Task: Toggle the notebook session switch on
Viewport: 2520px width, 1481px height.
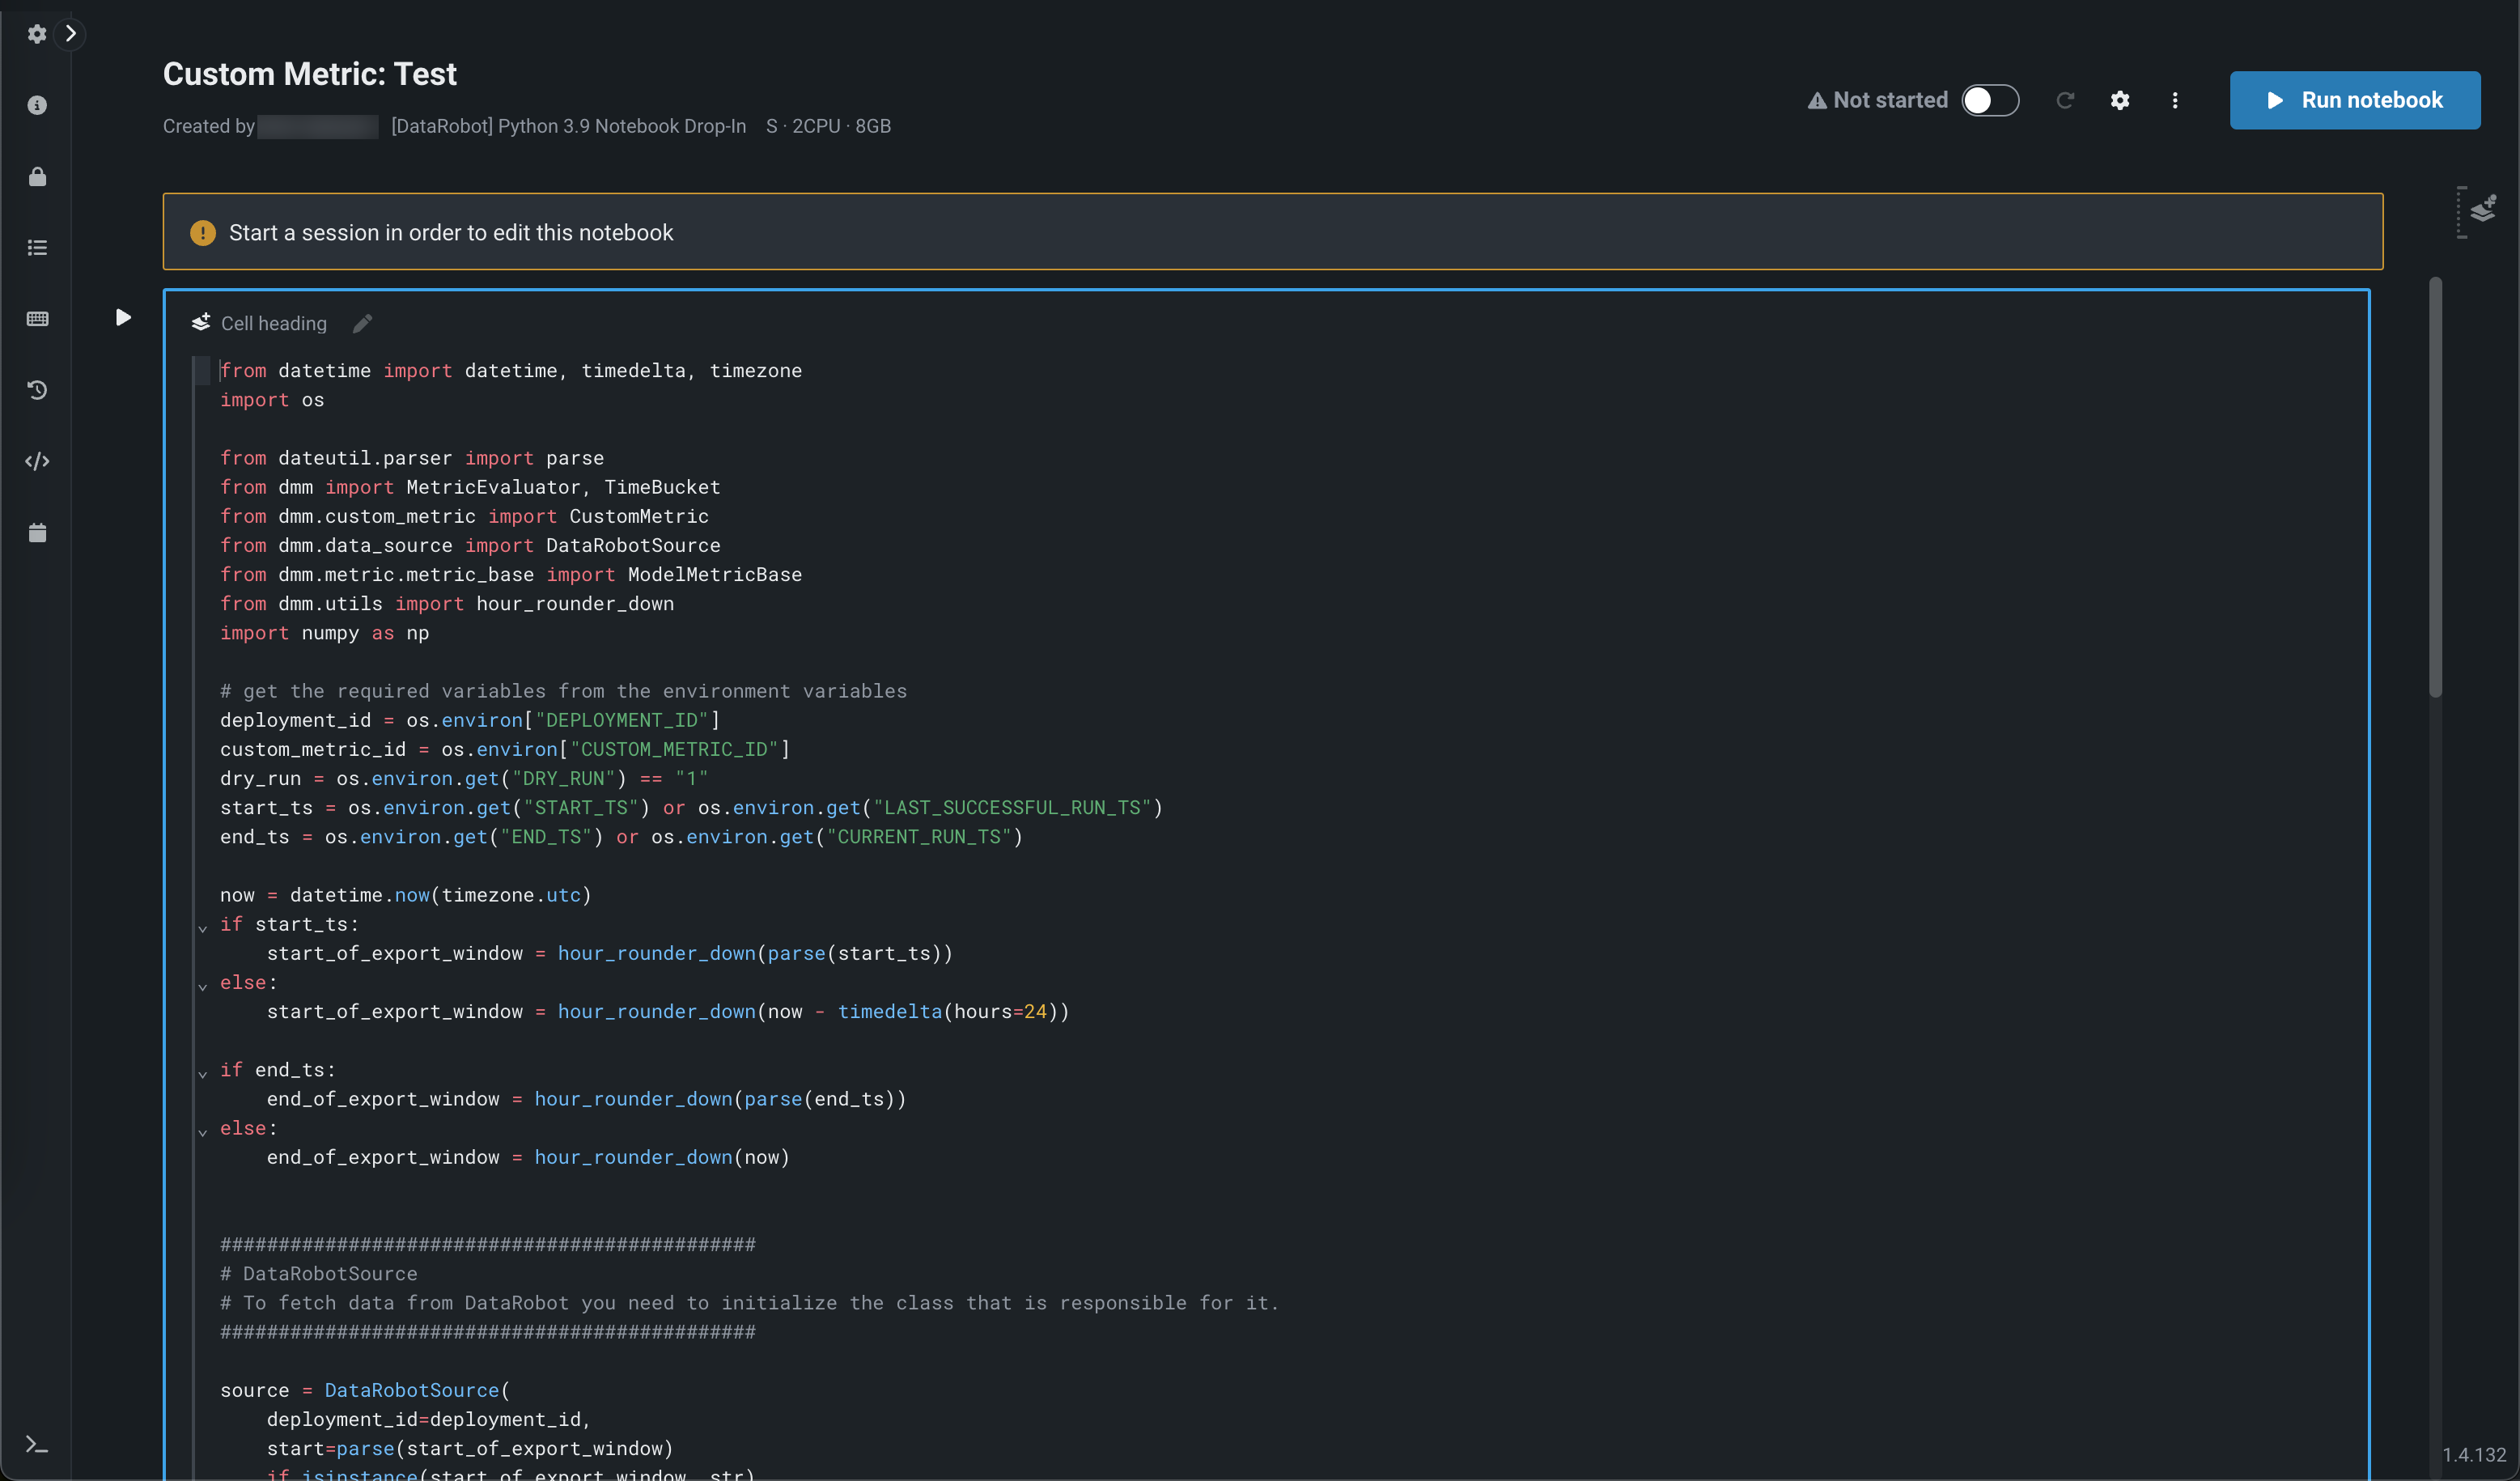Action: coord(1990,100)
